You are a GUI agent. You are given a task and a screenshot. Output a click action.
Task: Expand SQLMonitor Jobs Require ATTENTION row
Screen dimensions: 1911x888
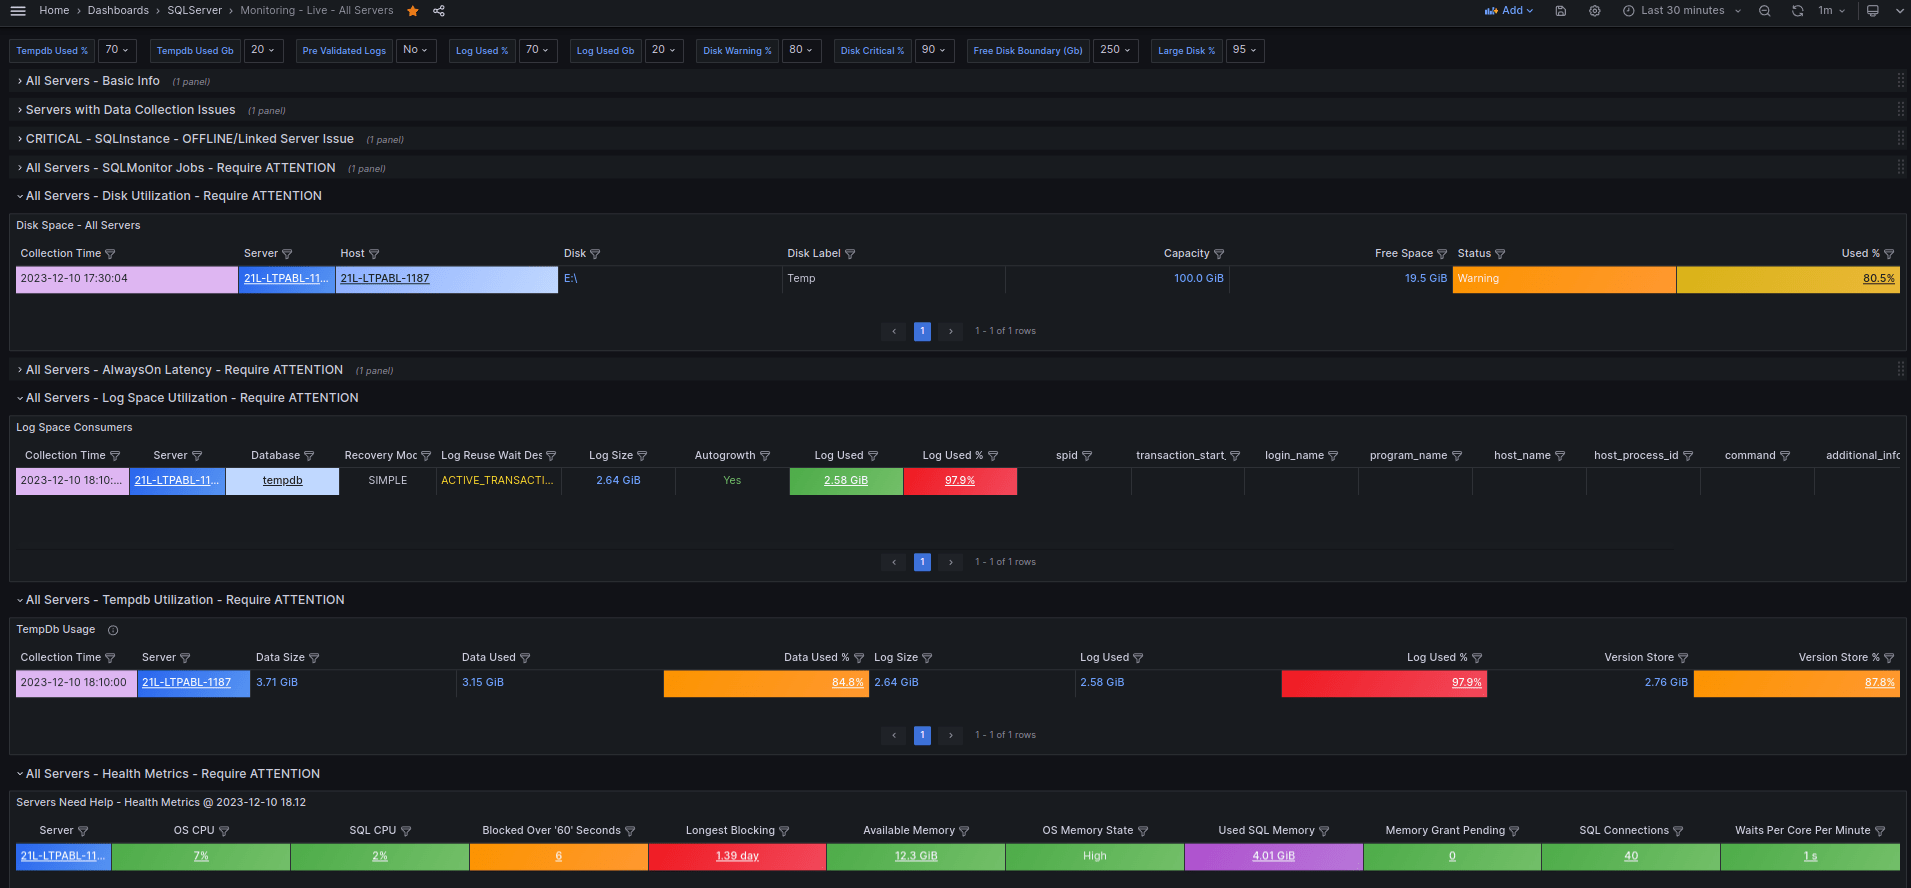pos(180,168)
